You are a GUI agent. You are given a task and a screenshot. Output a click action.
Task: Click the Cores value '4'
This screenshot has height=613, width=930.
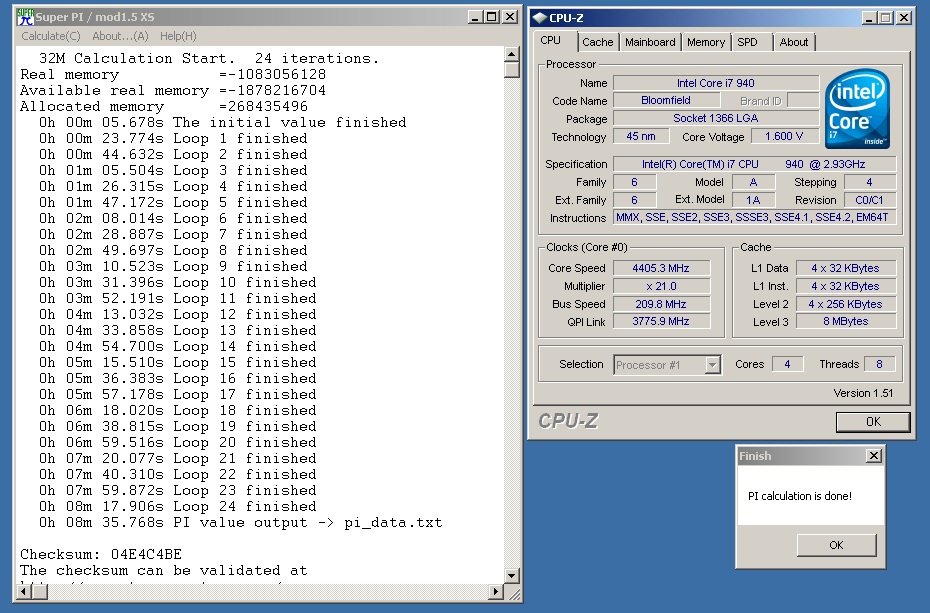point(787,364)
